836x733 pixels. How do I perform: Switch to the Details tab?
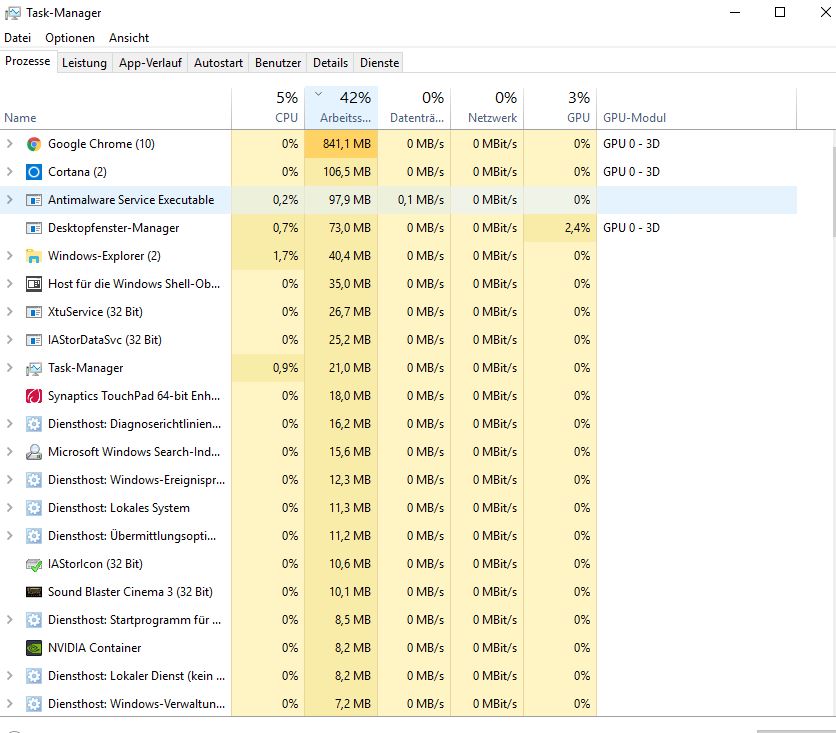[x=330, y=63]
